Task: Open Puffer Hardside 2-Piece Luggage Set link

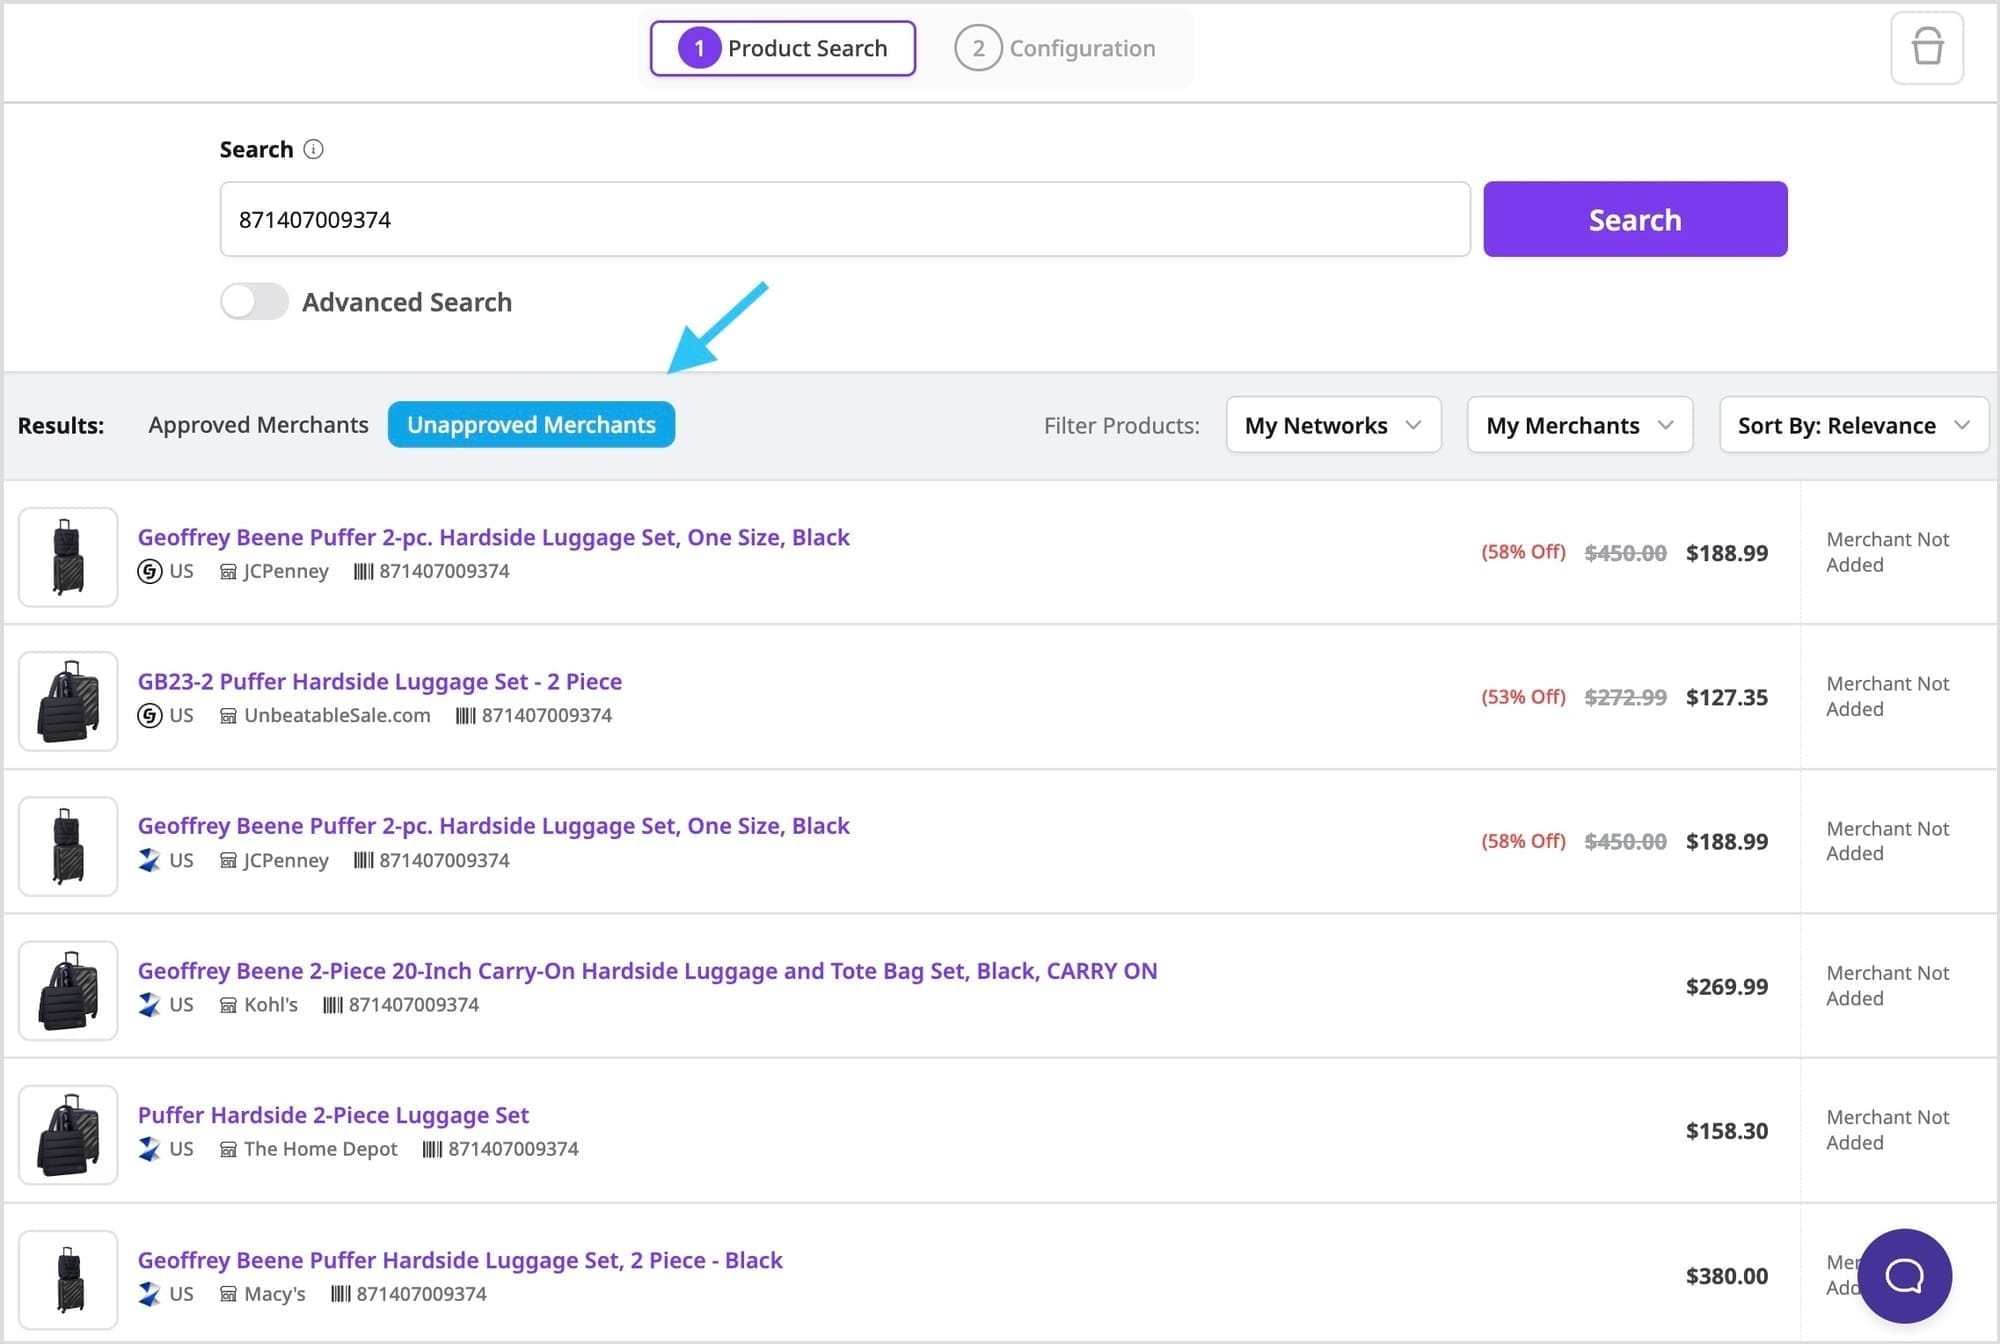Action: point(333,1115)
